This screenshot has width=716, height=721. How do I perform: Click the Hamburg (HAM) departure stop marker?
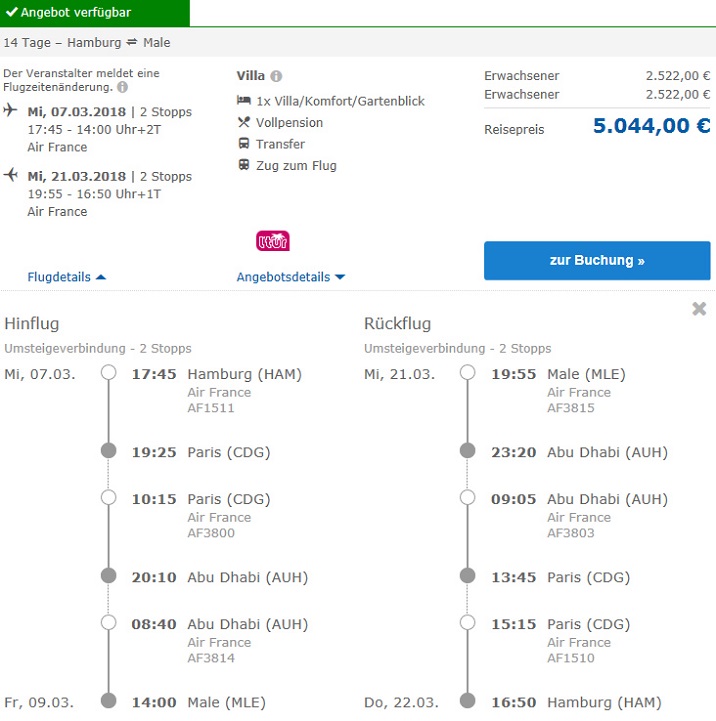click(109, 374)
